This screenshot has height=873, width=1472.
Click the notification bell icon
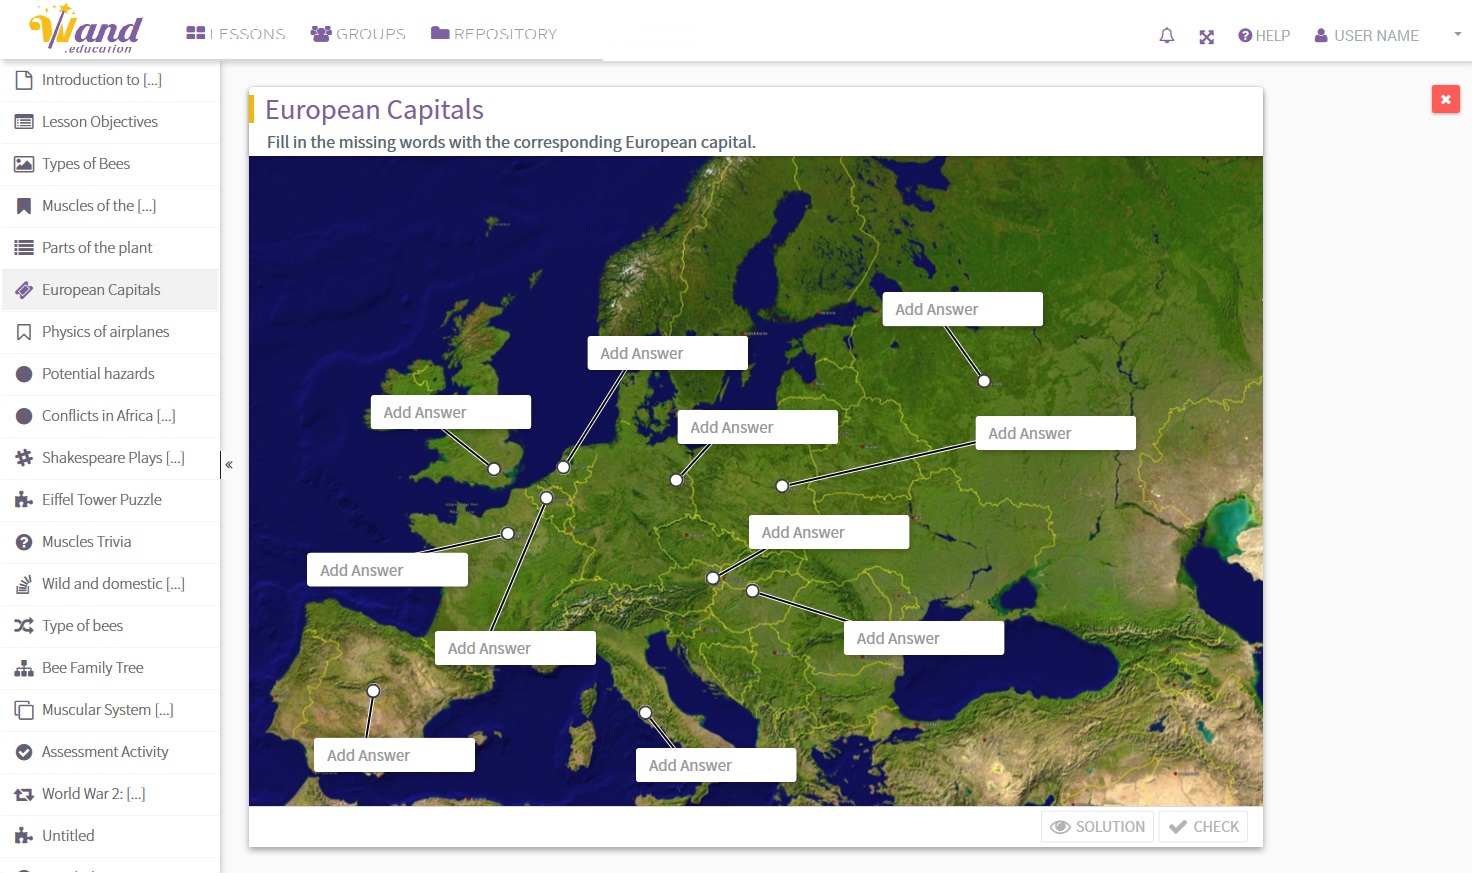point(1166,36)
